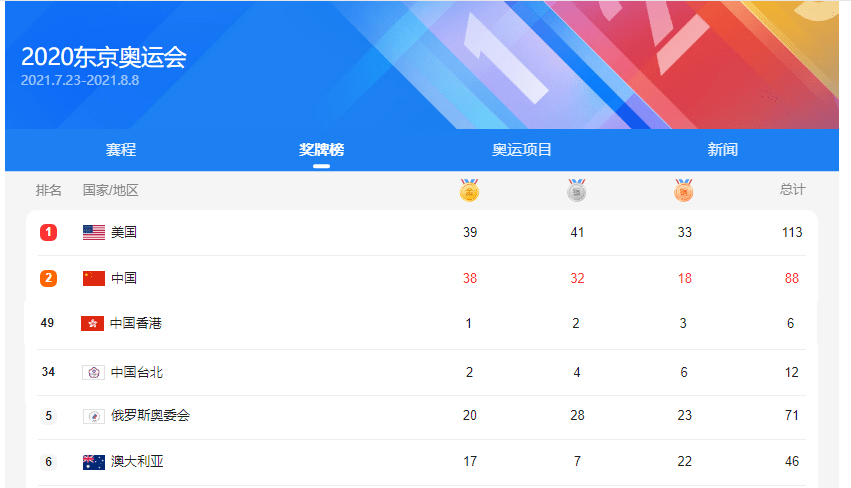Select the 奖牌榜 tab
Viewport: 851px width, 488px height.
[321, 150]
